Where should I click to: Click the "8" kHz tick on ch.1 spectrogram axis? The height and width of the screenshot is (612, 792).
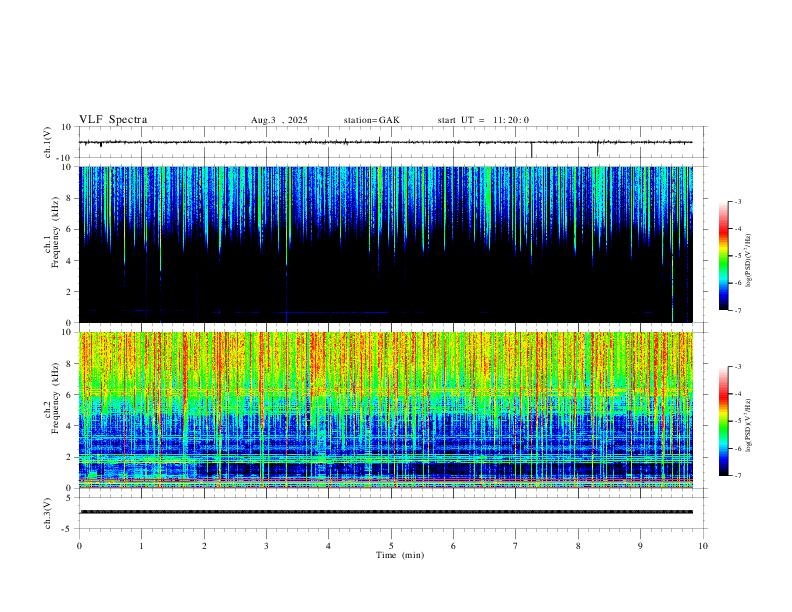tap(69, 198)
